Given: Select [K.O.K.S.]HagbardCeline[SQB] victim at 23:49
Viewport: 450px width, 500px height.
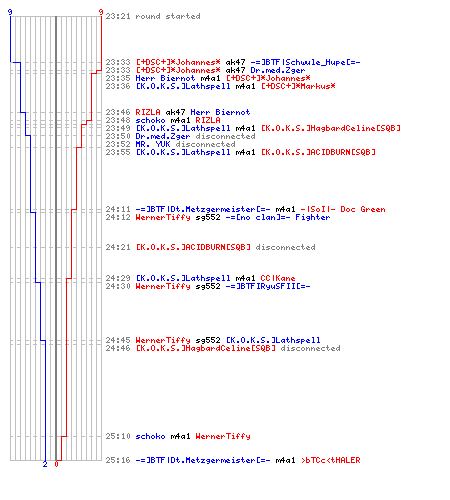Looking at the screenshot, I should click(x=331, y=128).
